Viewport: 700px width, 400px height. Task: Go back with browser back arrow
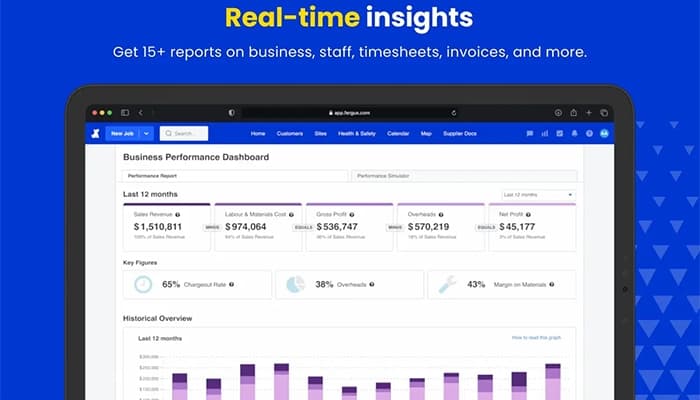click(x=141, y=113)
